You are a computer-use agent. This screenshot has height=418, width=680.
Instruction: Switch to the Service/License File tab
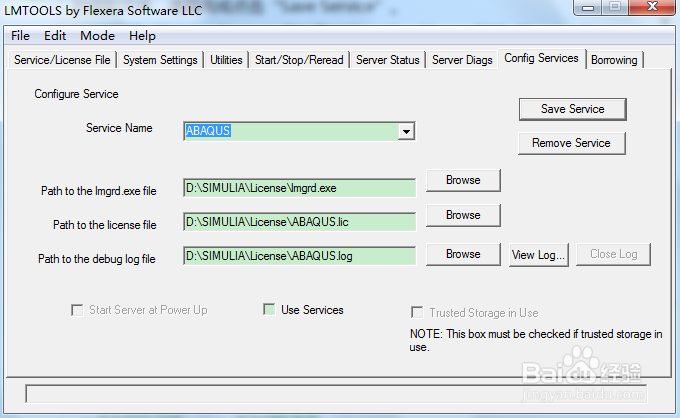62,60
